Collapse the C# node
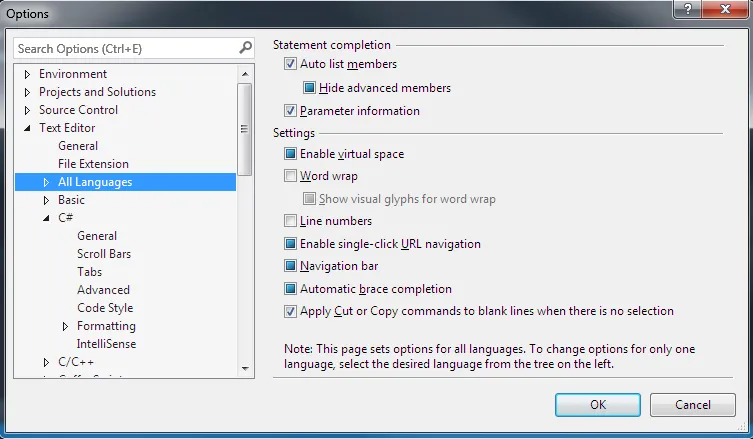This screenshot has height=439, width=753. tap(46, 218)
